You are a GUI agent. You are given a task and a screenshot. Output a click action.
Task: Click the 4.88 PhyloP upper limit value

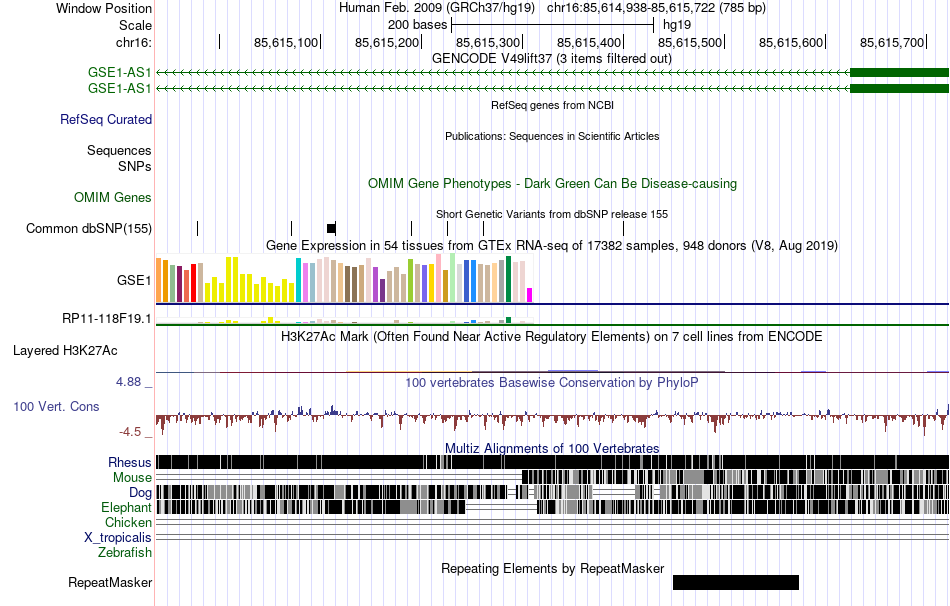click(x=128, y=382)
